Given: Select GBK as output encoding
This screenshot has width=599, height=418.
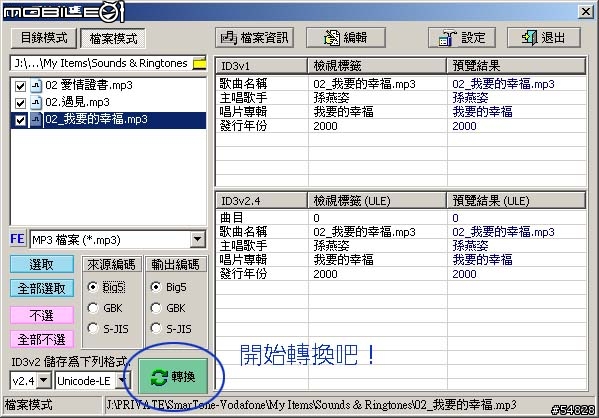Looking at the screenshot, I should [156, 308].
